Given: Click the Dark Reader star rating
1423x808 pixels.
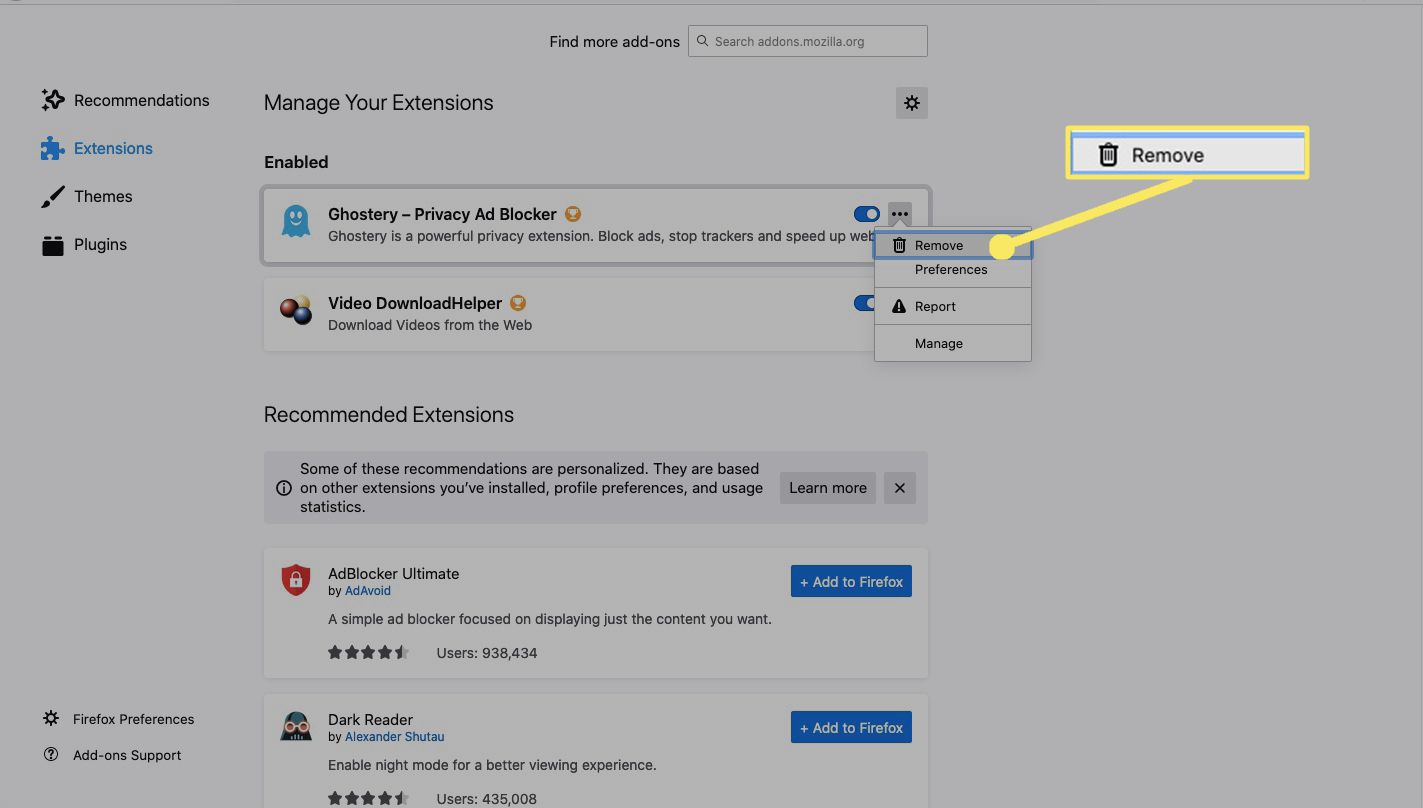Looking at the screenshot, I should (x=369, y=799).
